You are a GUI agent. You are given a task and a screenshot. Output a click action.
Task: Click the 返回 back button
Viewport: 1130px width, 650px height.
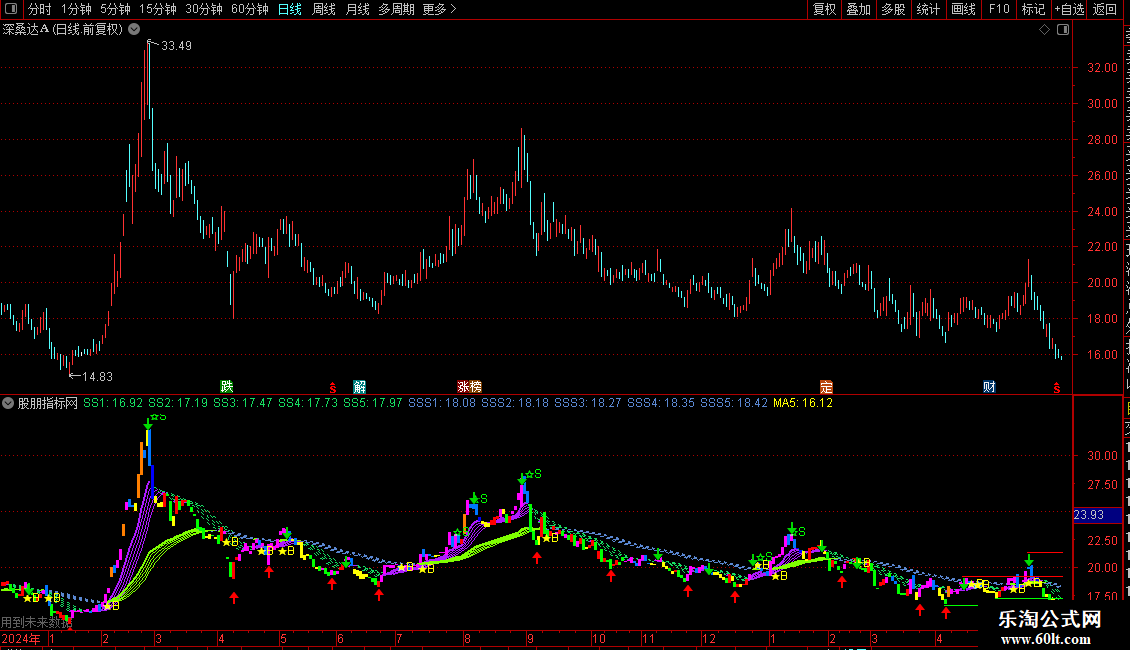pyautogui.click(x=1104, y=9)
